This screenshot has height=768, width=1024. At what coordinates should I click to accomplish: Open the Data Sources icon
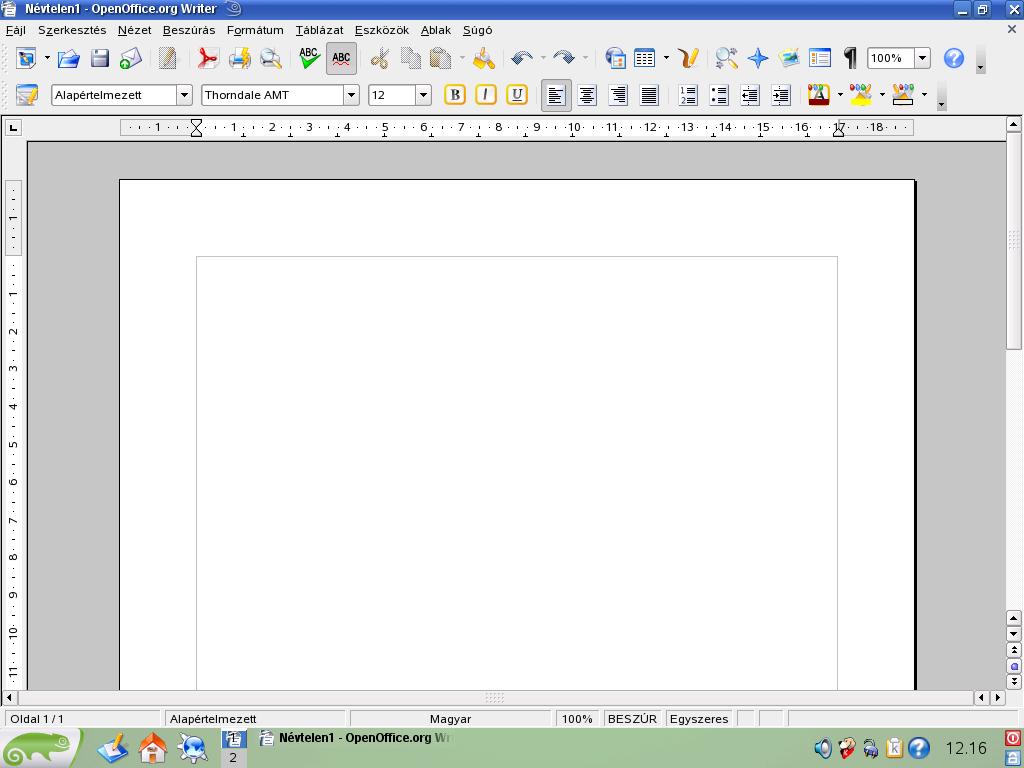click(820, 58)
